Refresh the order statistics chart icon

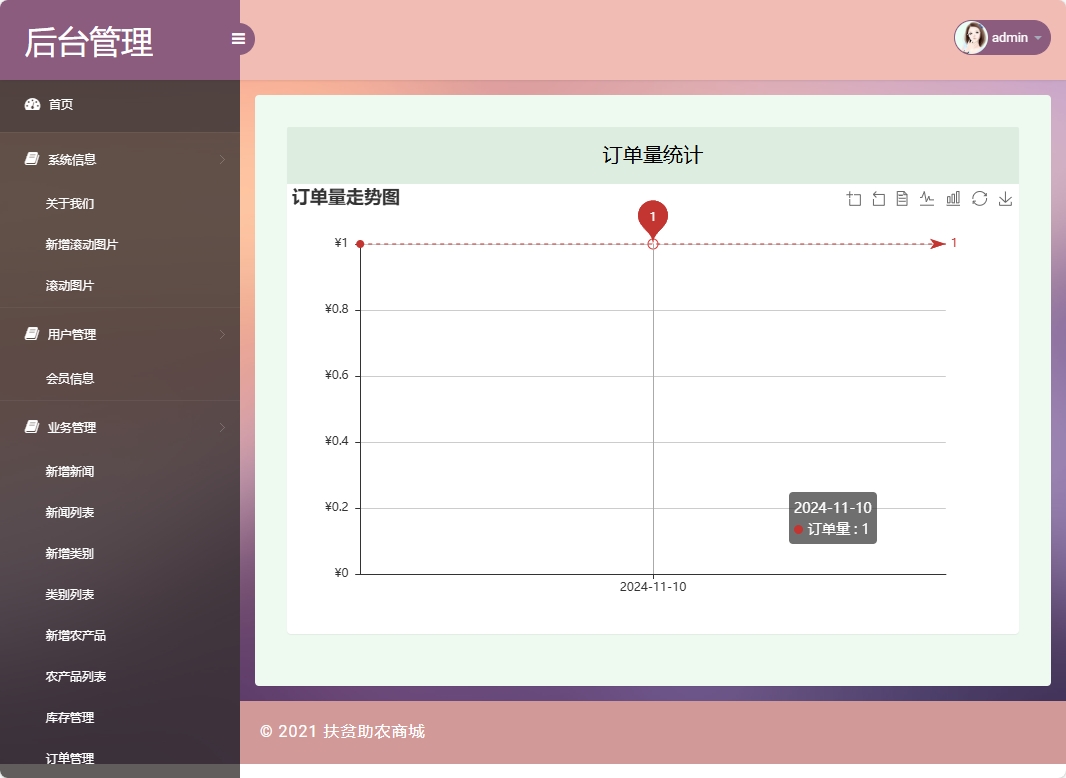[979, 198]
